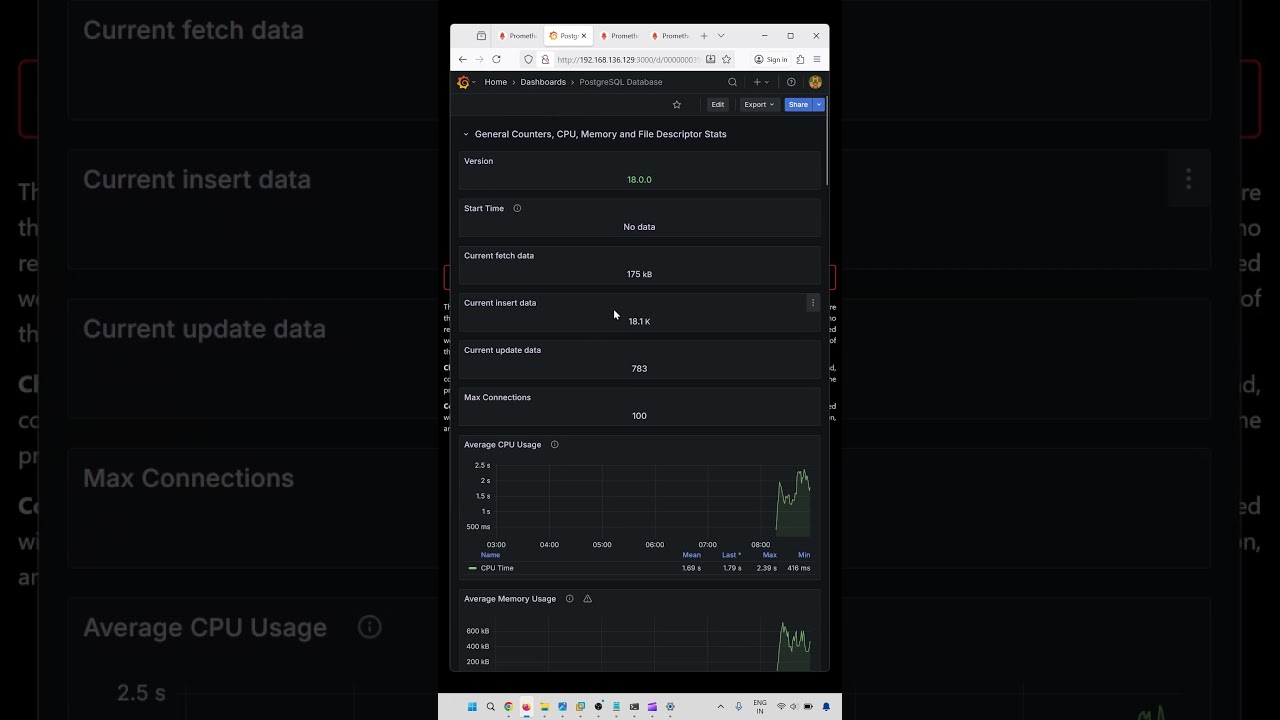Click the 18.0.0 version value
This screenshot has height=720, width=1280.
click(x=639, y=180)
